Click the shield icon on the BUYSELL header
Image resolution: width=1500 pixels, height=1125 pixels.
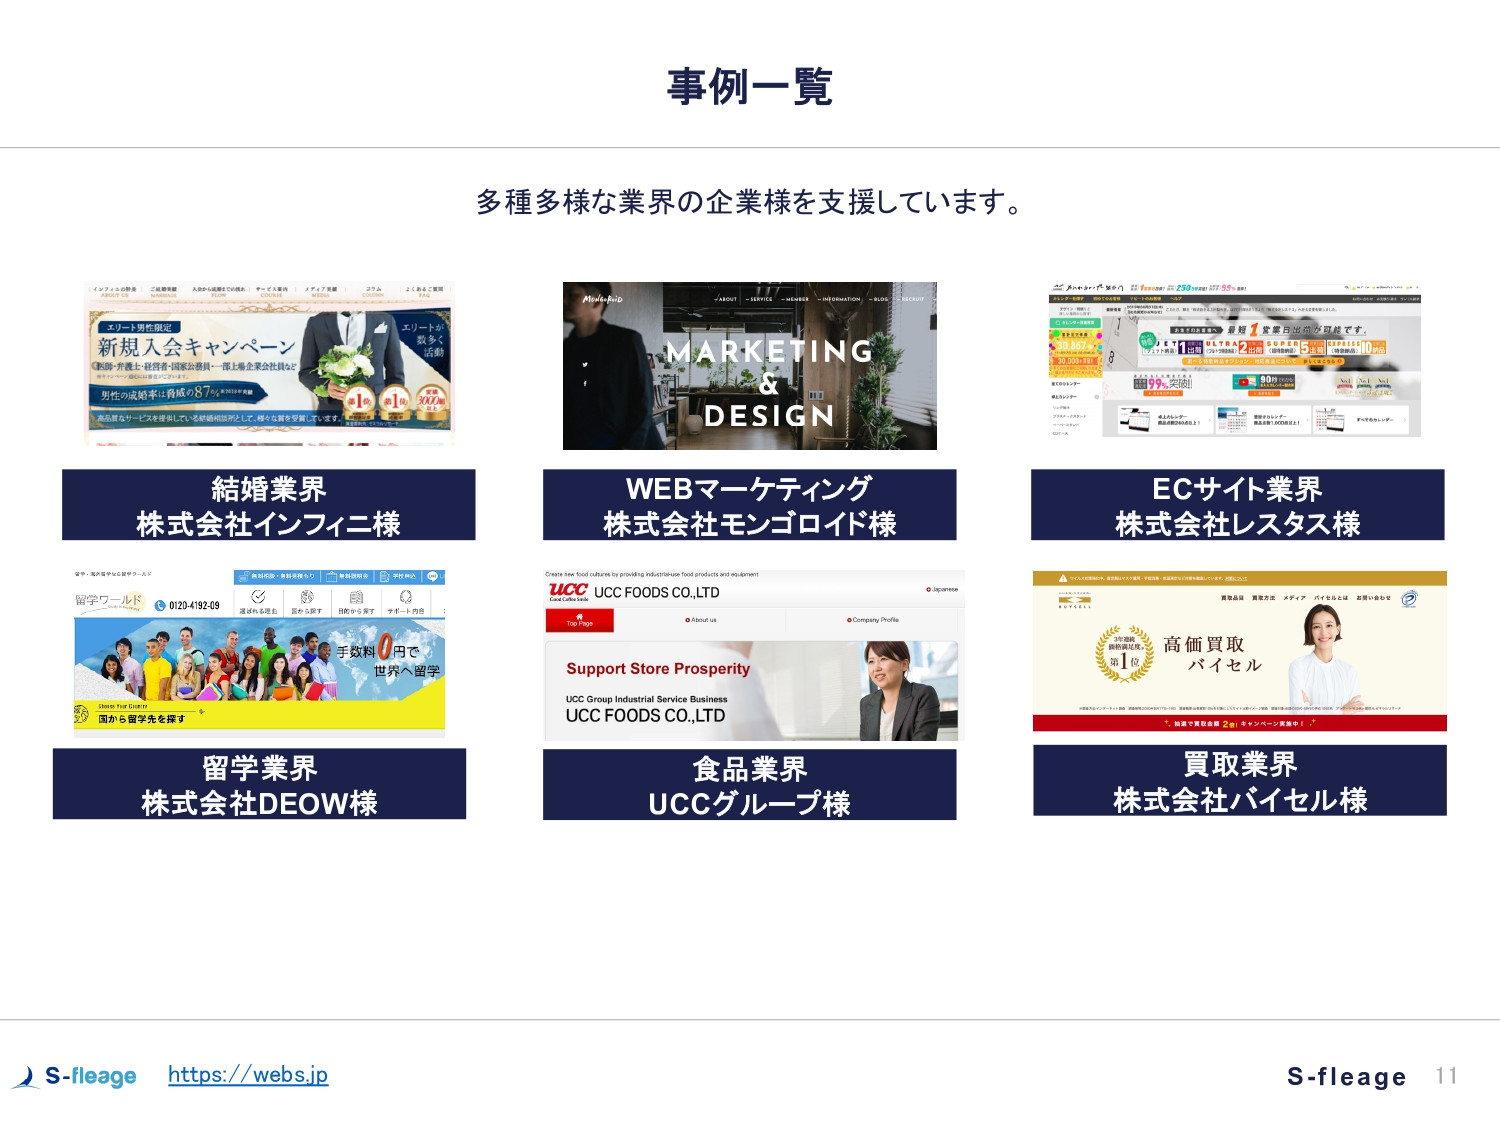pyautogui.click(x=1409, y=598)
